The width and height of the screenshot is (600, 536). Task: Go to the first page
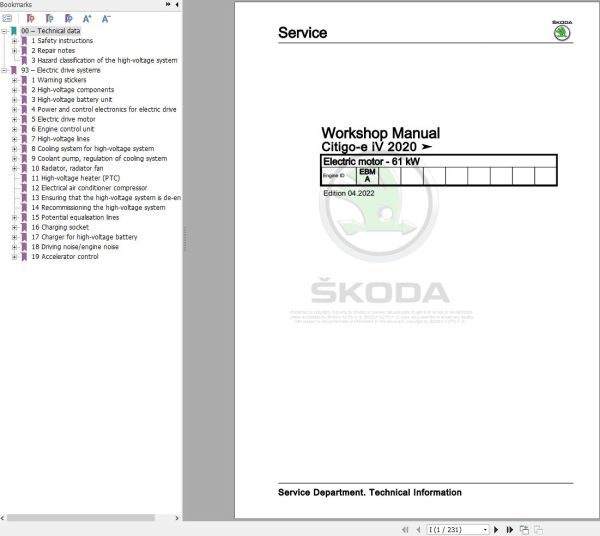coord(405,529)
